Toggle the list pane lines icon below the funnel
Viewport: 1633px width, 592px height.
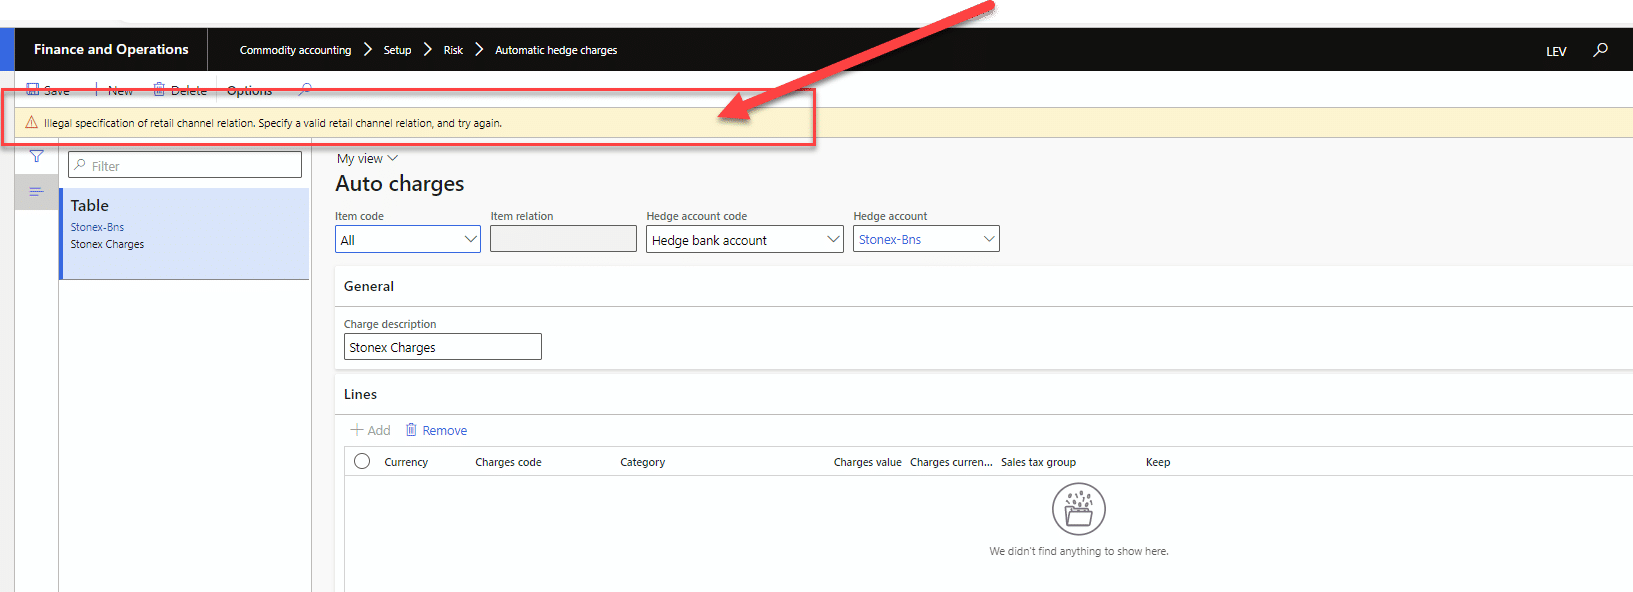(x=36, y=192)
